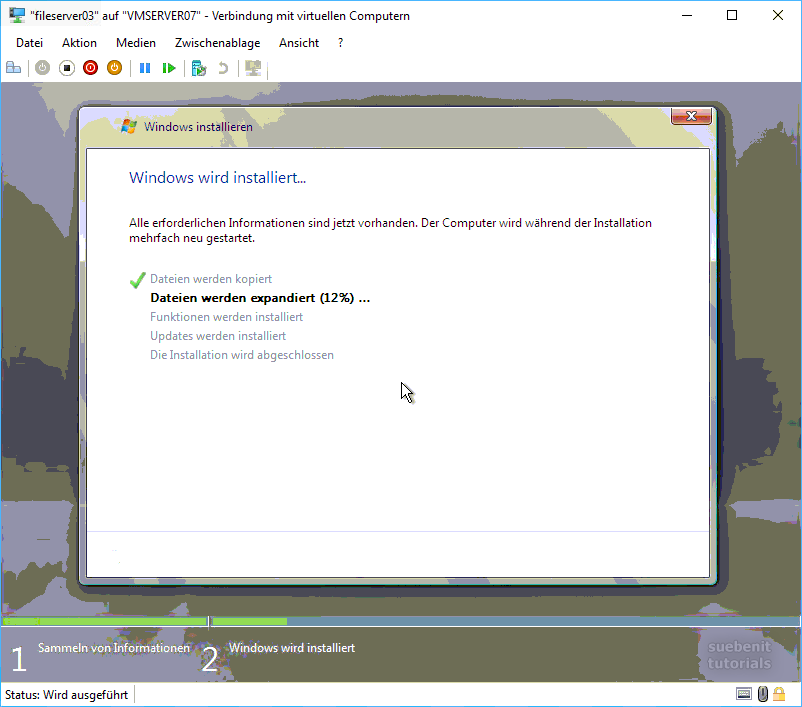The width and height of the screenshot is (802, 707).
Task: Click the Enhanced Session toolbar icon
Action: 253,68
